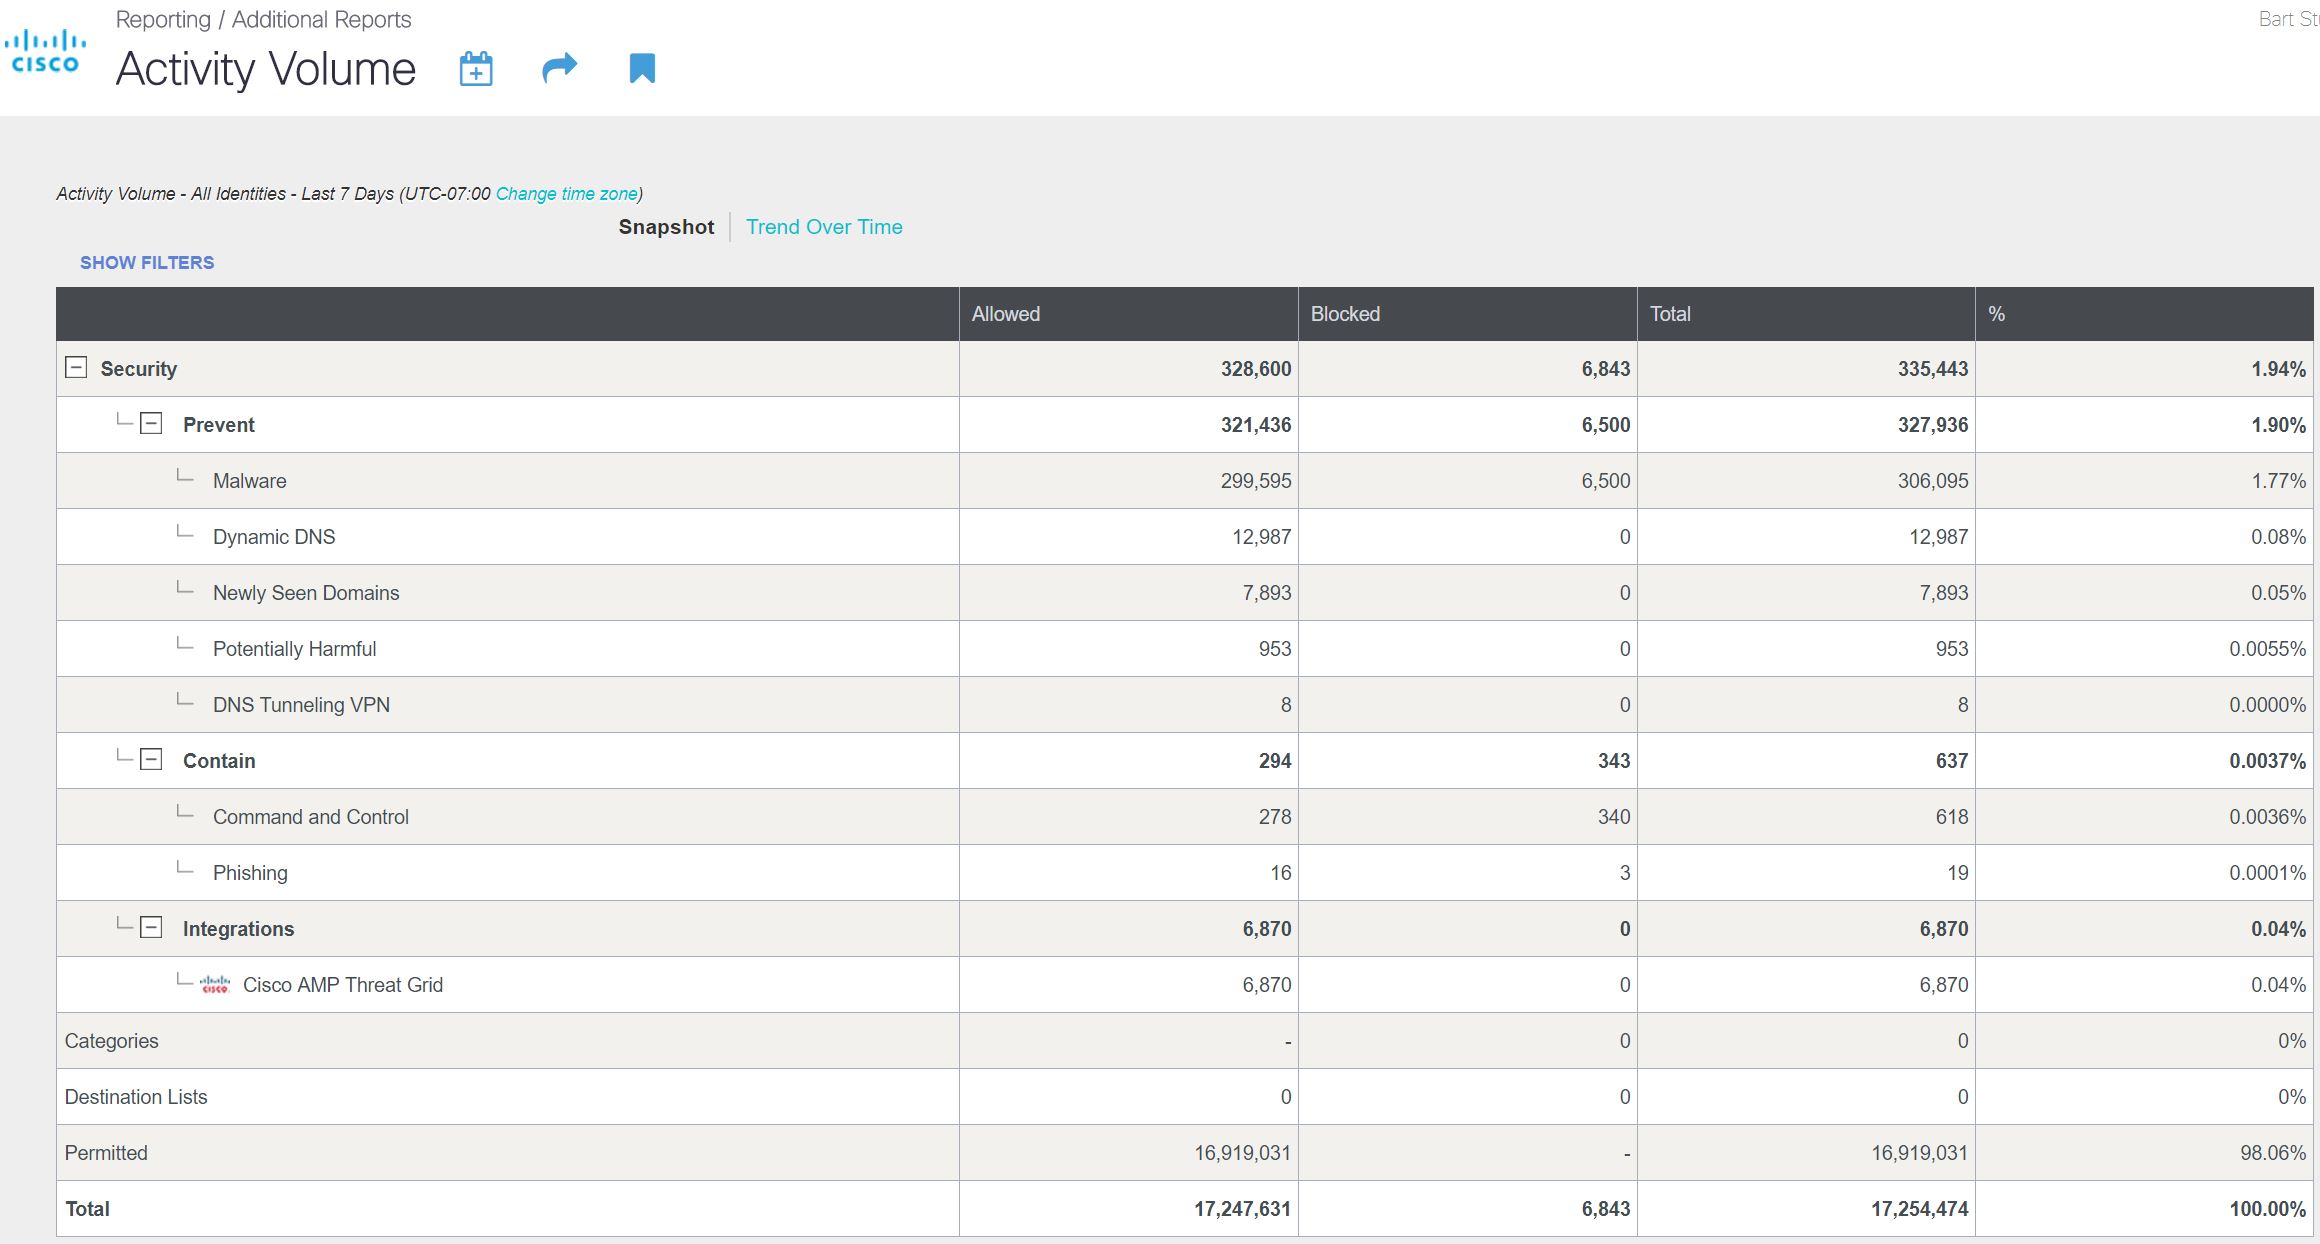
Task: Click the Blocked column header
Action: [x=1345, y=314]
